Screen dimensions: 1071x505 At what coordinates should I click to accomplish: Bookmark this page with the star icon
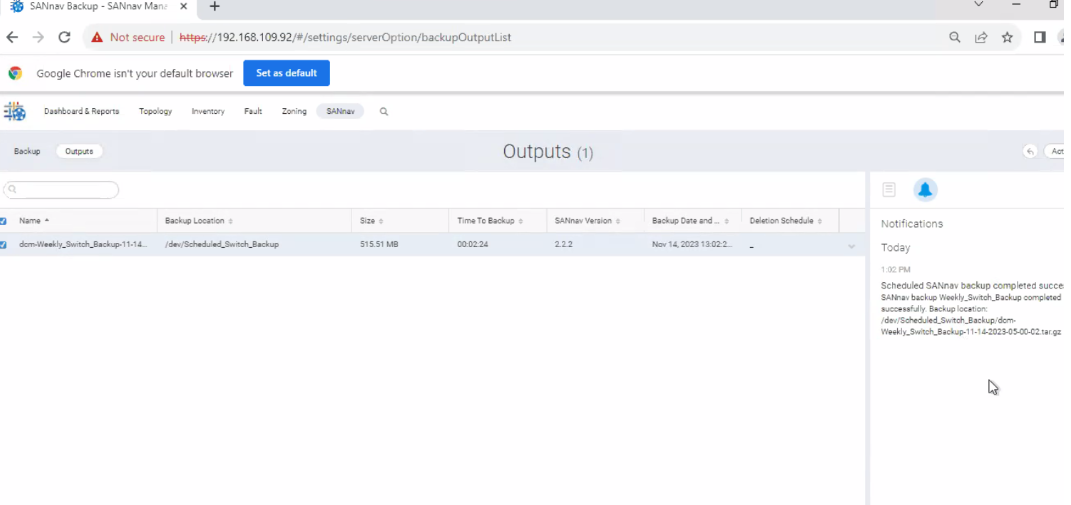click(1007, 38)
